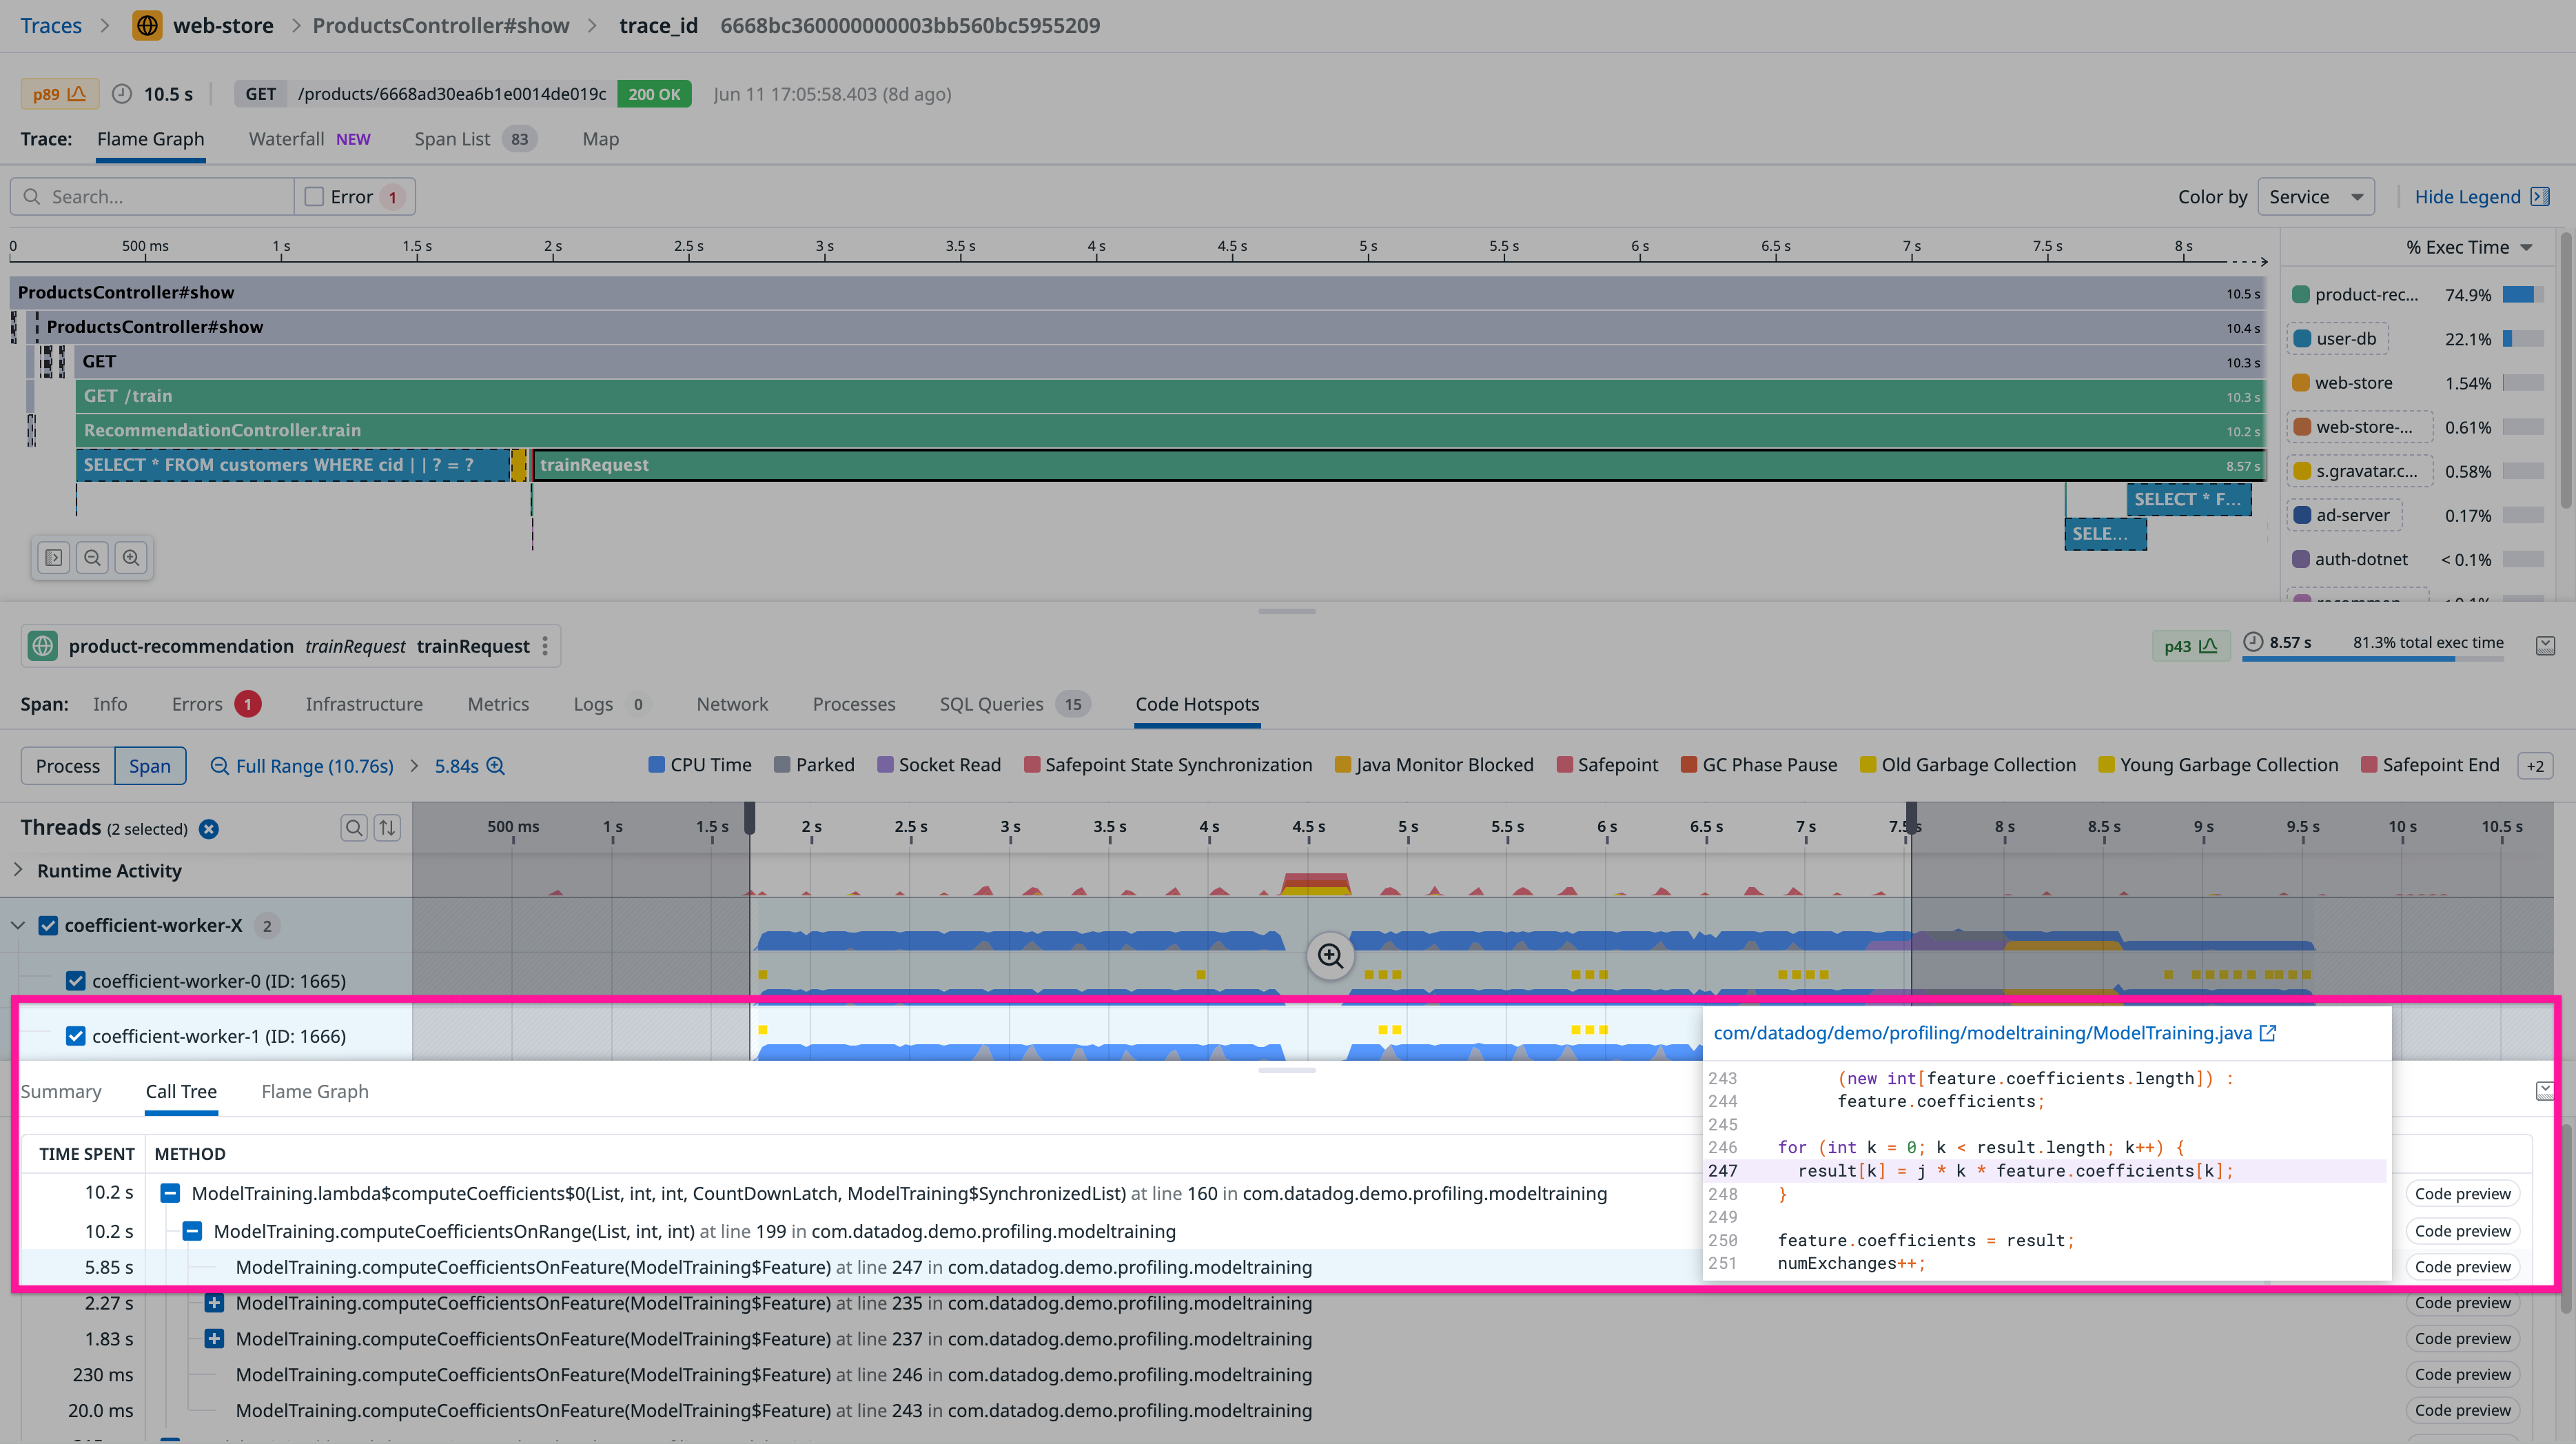Screen dimensions: 2576x1444
Task: Open ModelTraining.java in external editor
Action: [2268, 1033]
